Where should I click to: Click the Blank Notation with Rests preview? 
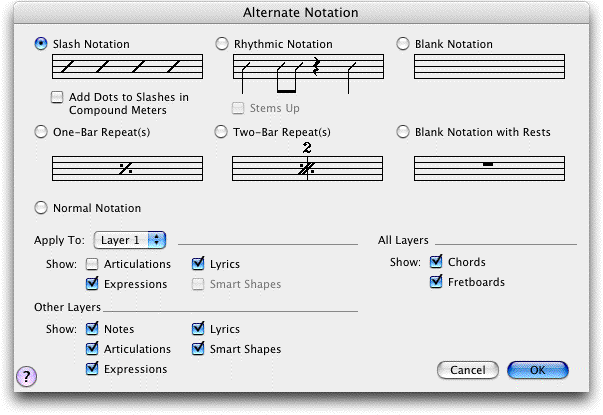point(487,167)
